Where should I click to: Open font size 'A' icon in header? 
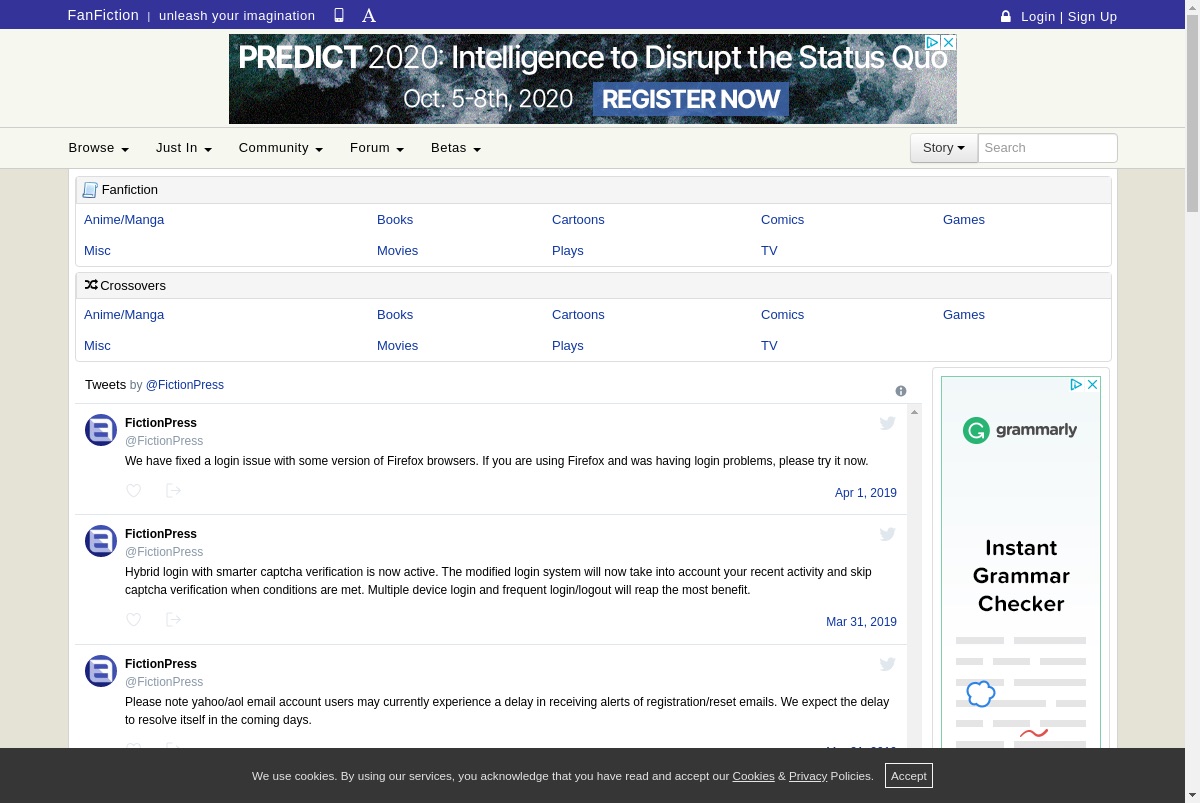tap(369, 15)
